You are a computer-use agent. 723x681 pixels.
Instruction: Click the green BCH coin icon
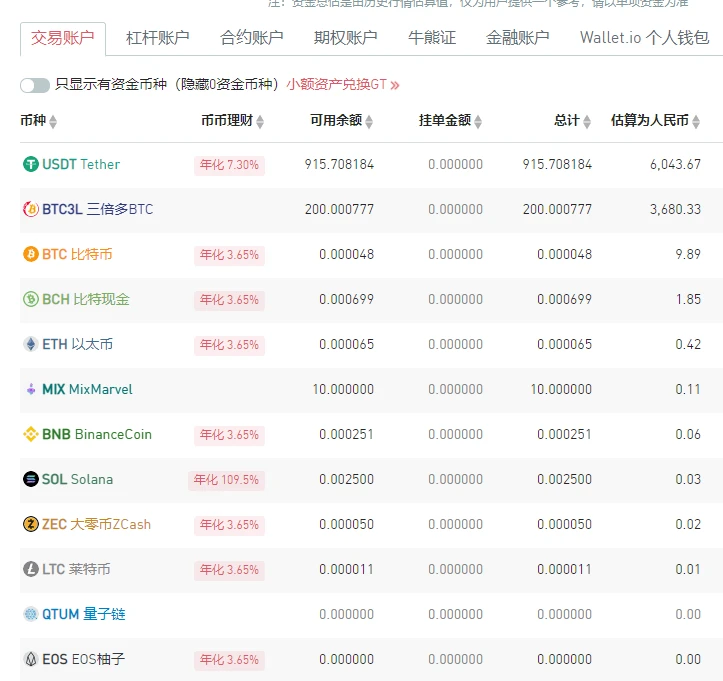(x=31, y=299)
